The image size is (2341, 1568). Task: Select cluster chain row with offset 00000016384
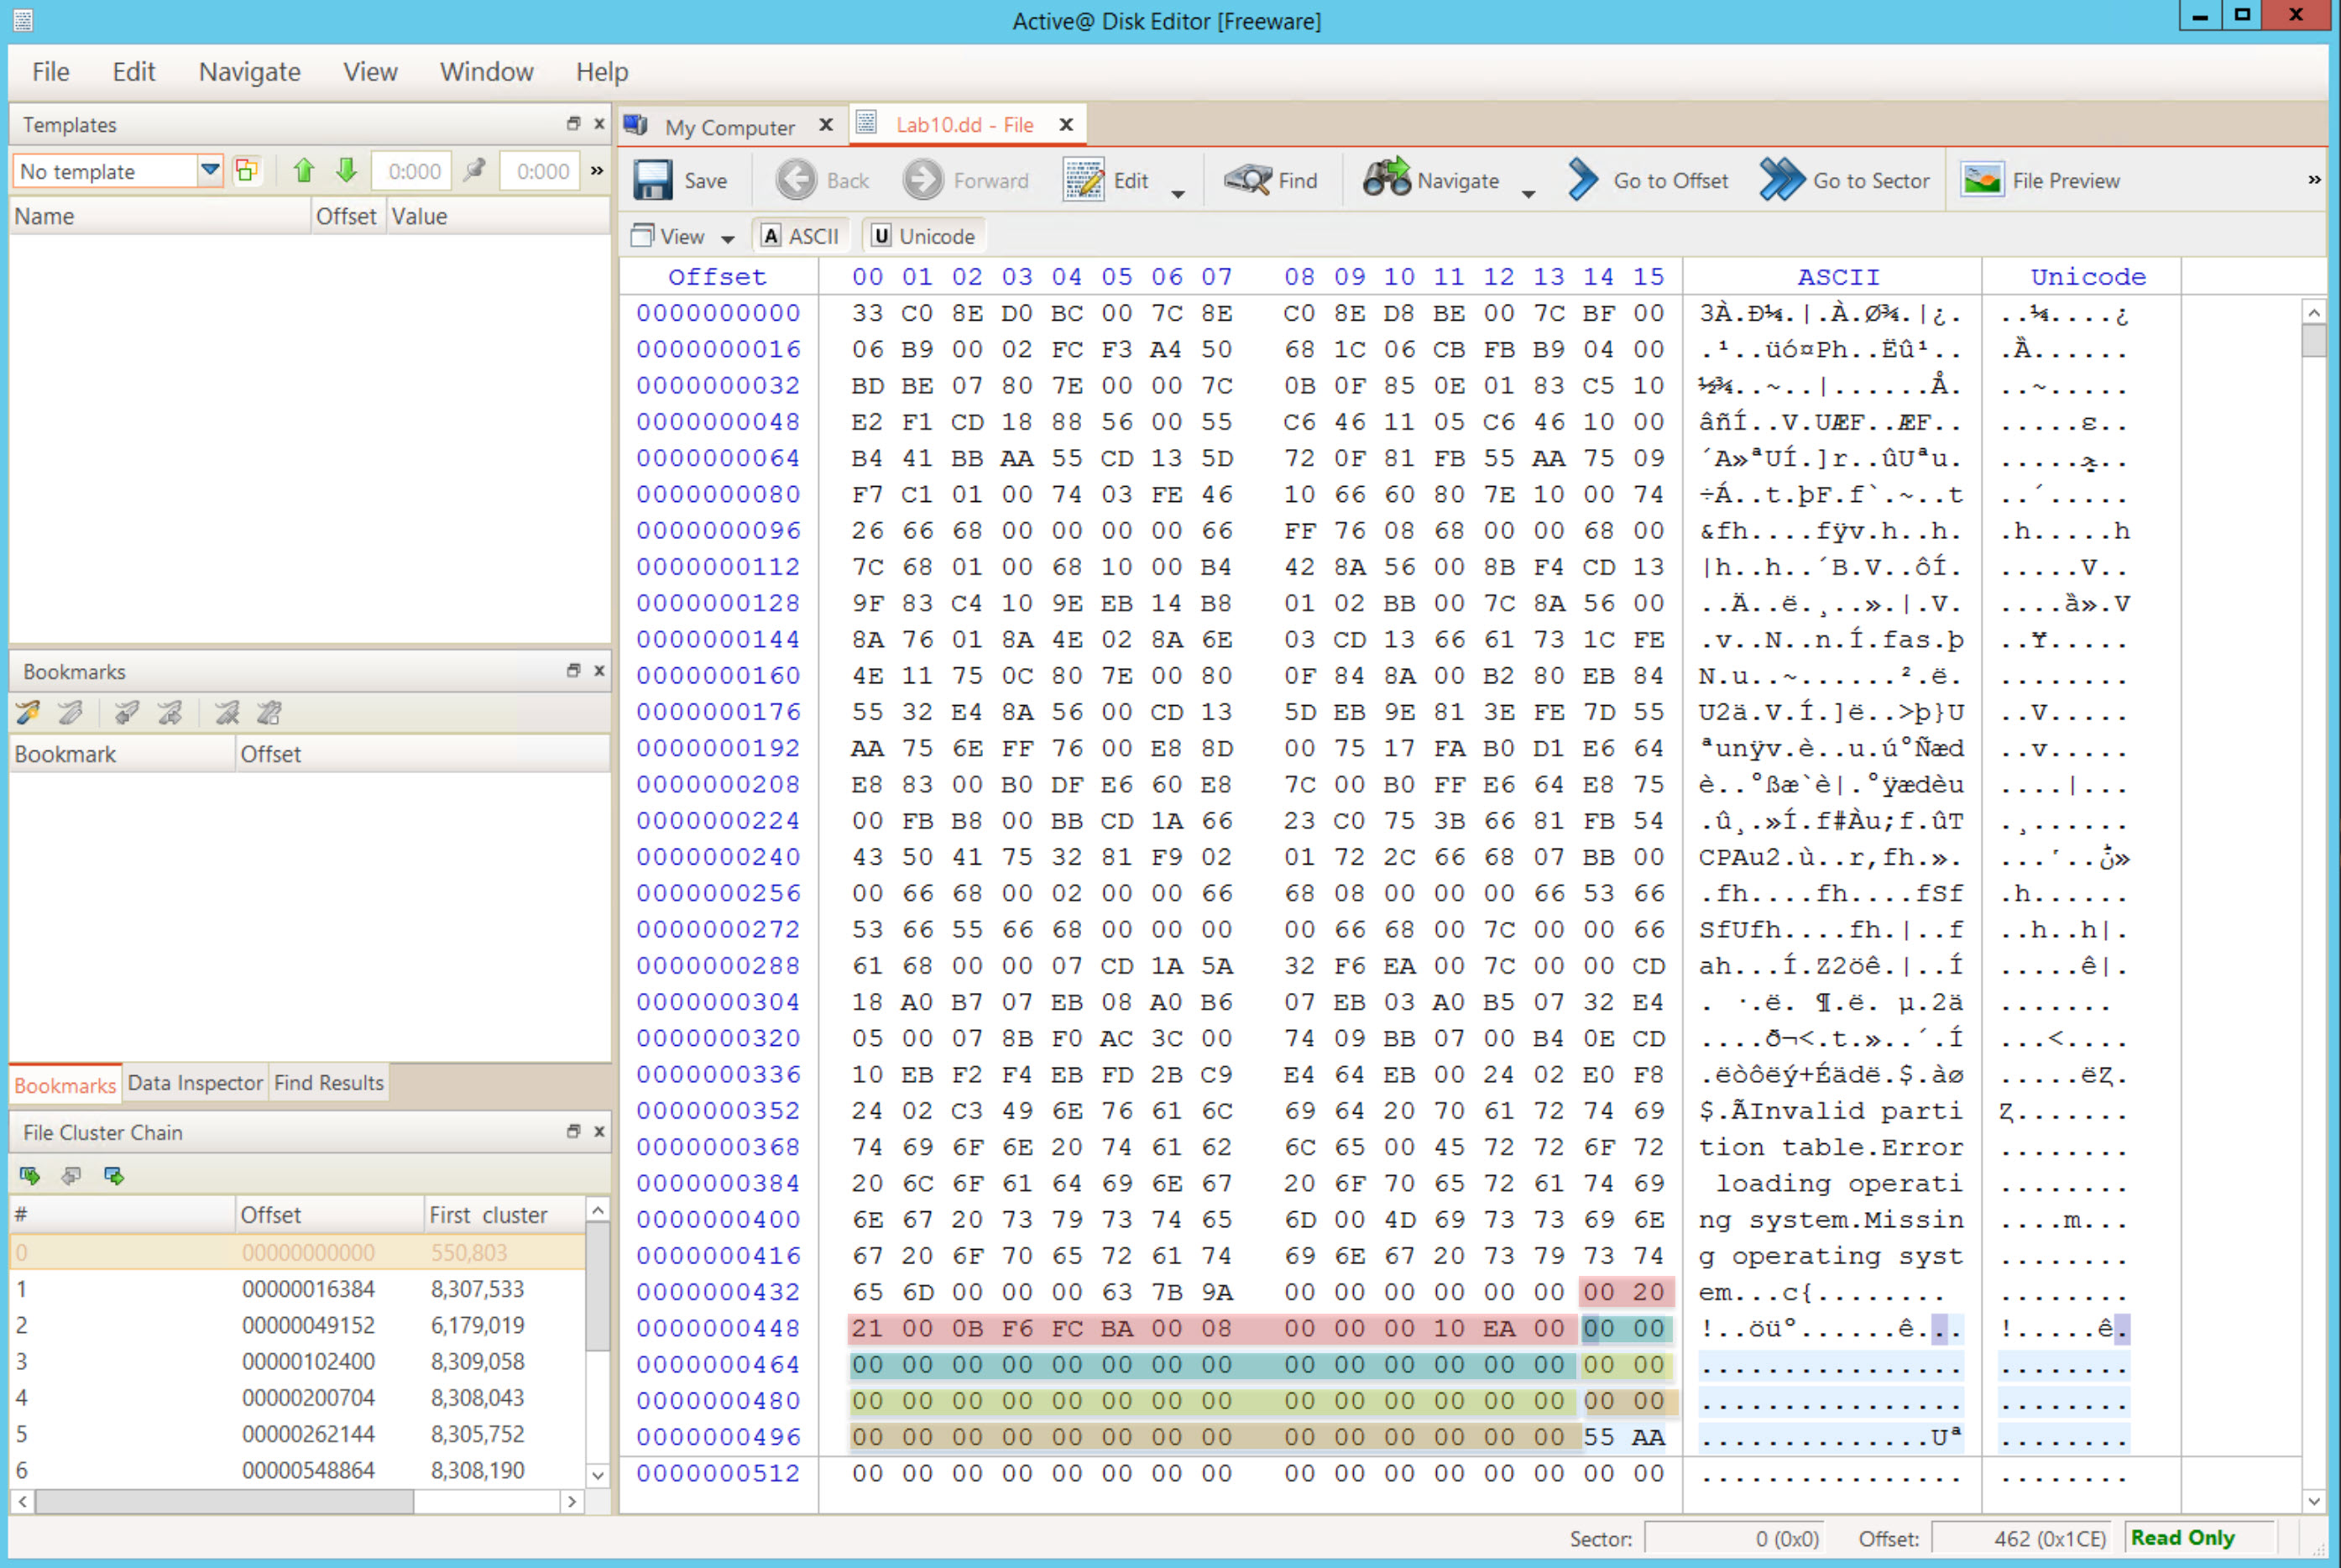click(x=308, y=1289)
